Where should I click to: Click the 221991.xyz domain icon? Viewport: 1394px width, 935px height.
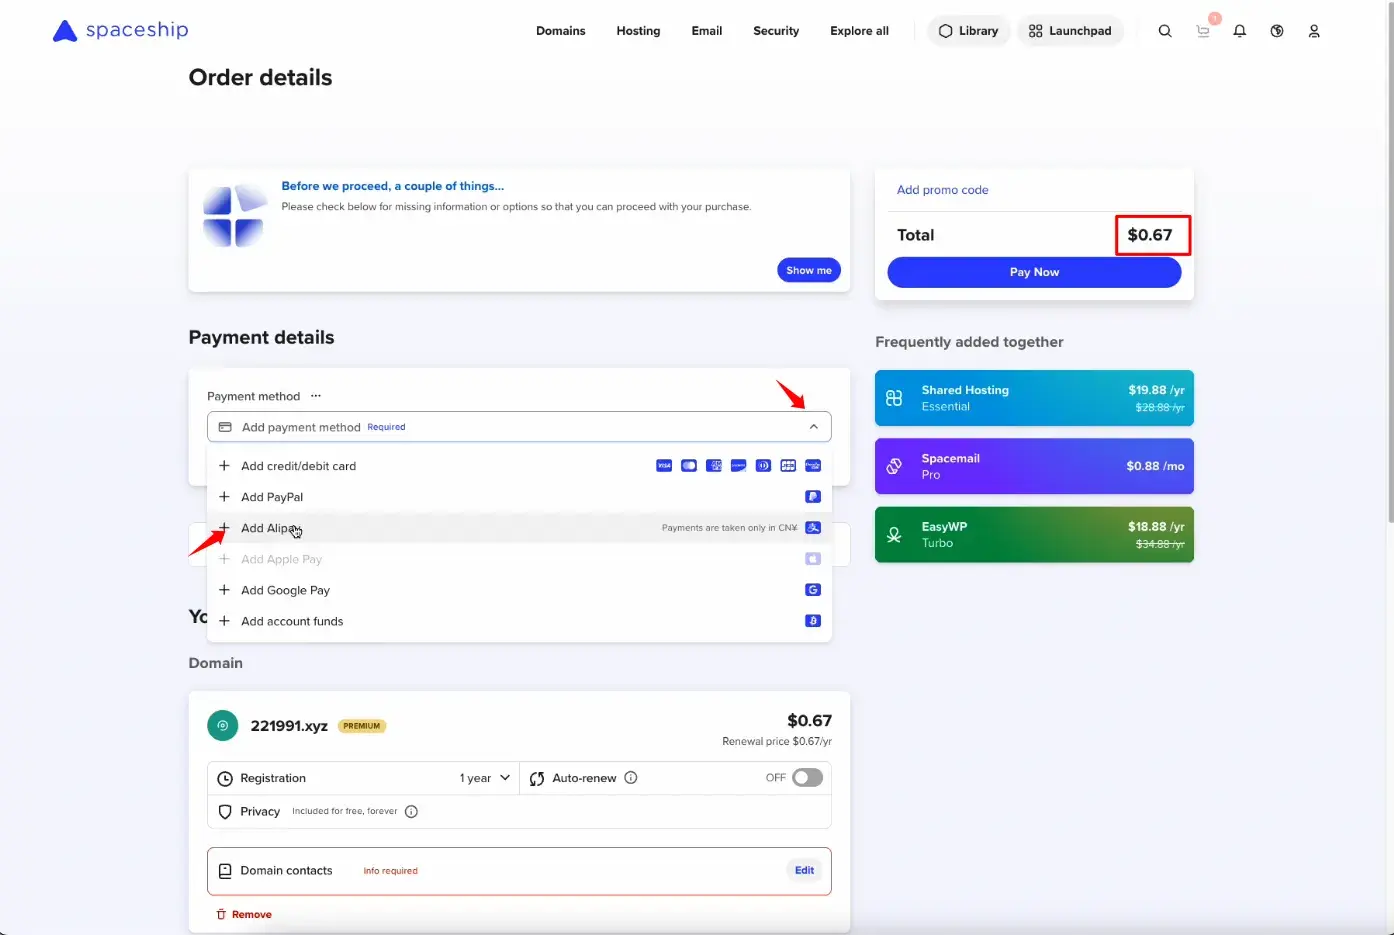(223, 725)
